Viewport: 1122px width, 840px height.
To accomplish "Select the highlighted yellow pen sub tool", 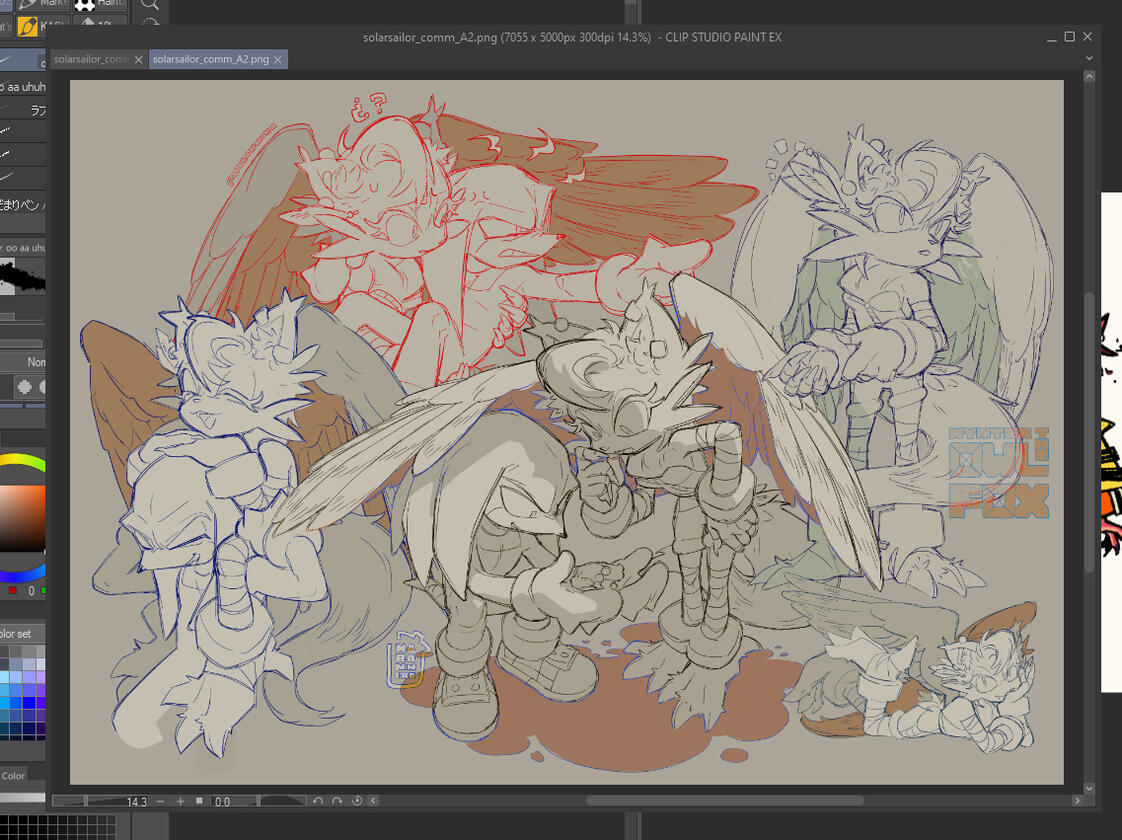I will tap(27, 27).
